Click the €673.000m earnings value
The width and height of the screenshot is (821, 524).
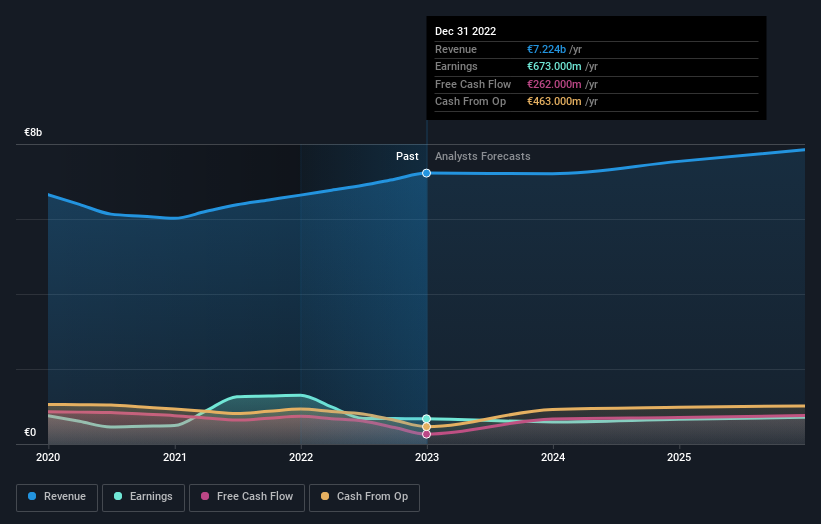coord(554,66)
